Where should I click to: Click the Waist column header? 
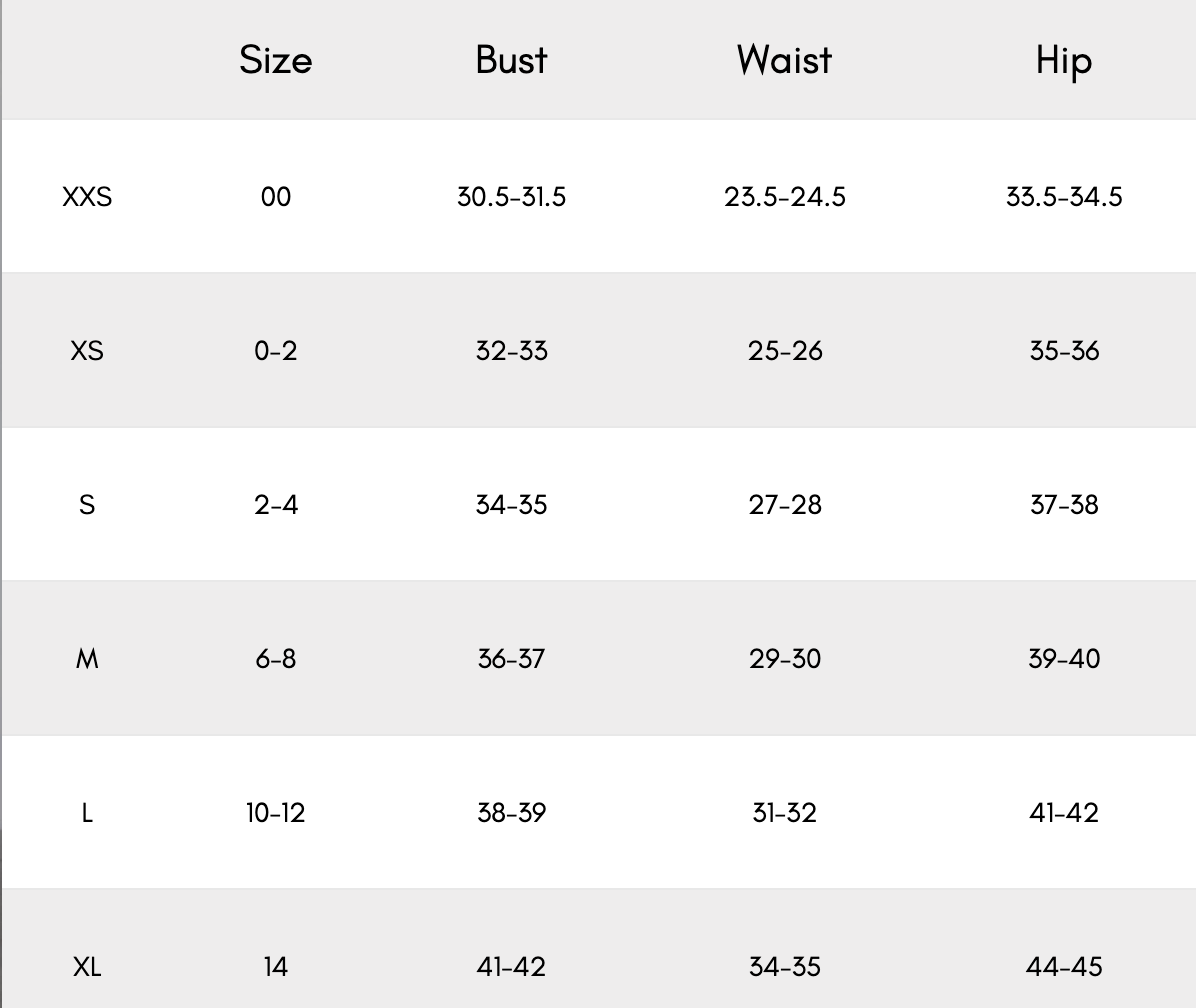[784, 60]
